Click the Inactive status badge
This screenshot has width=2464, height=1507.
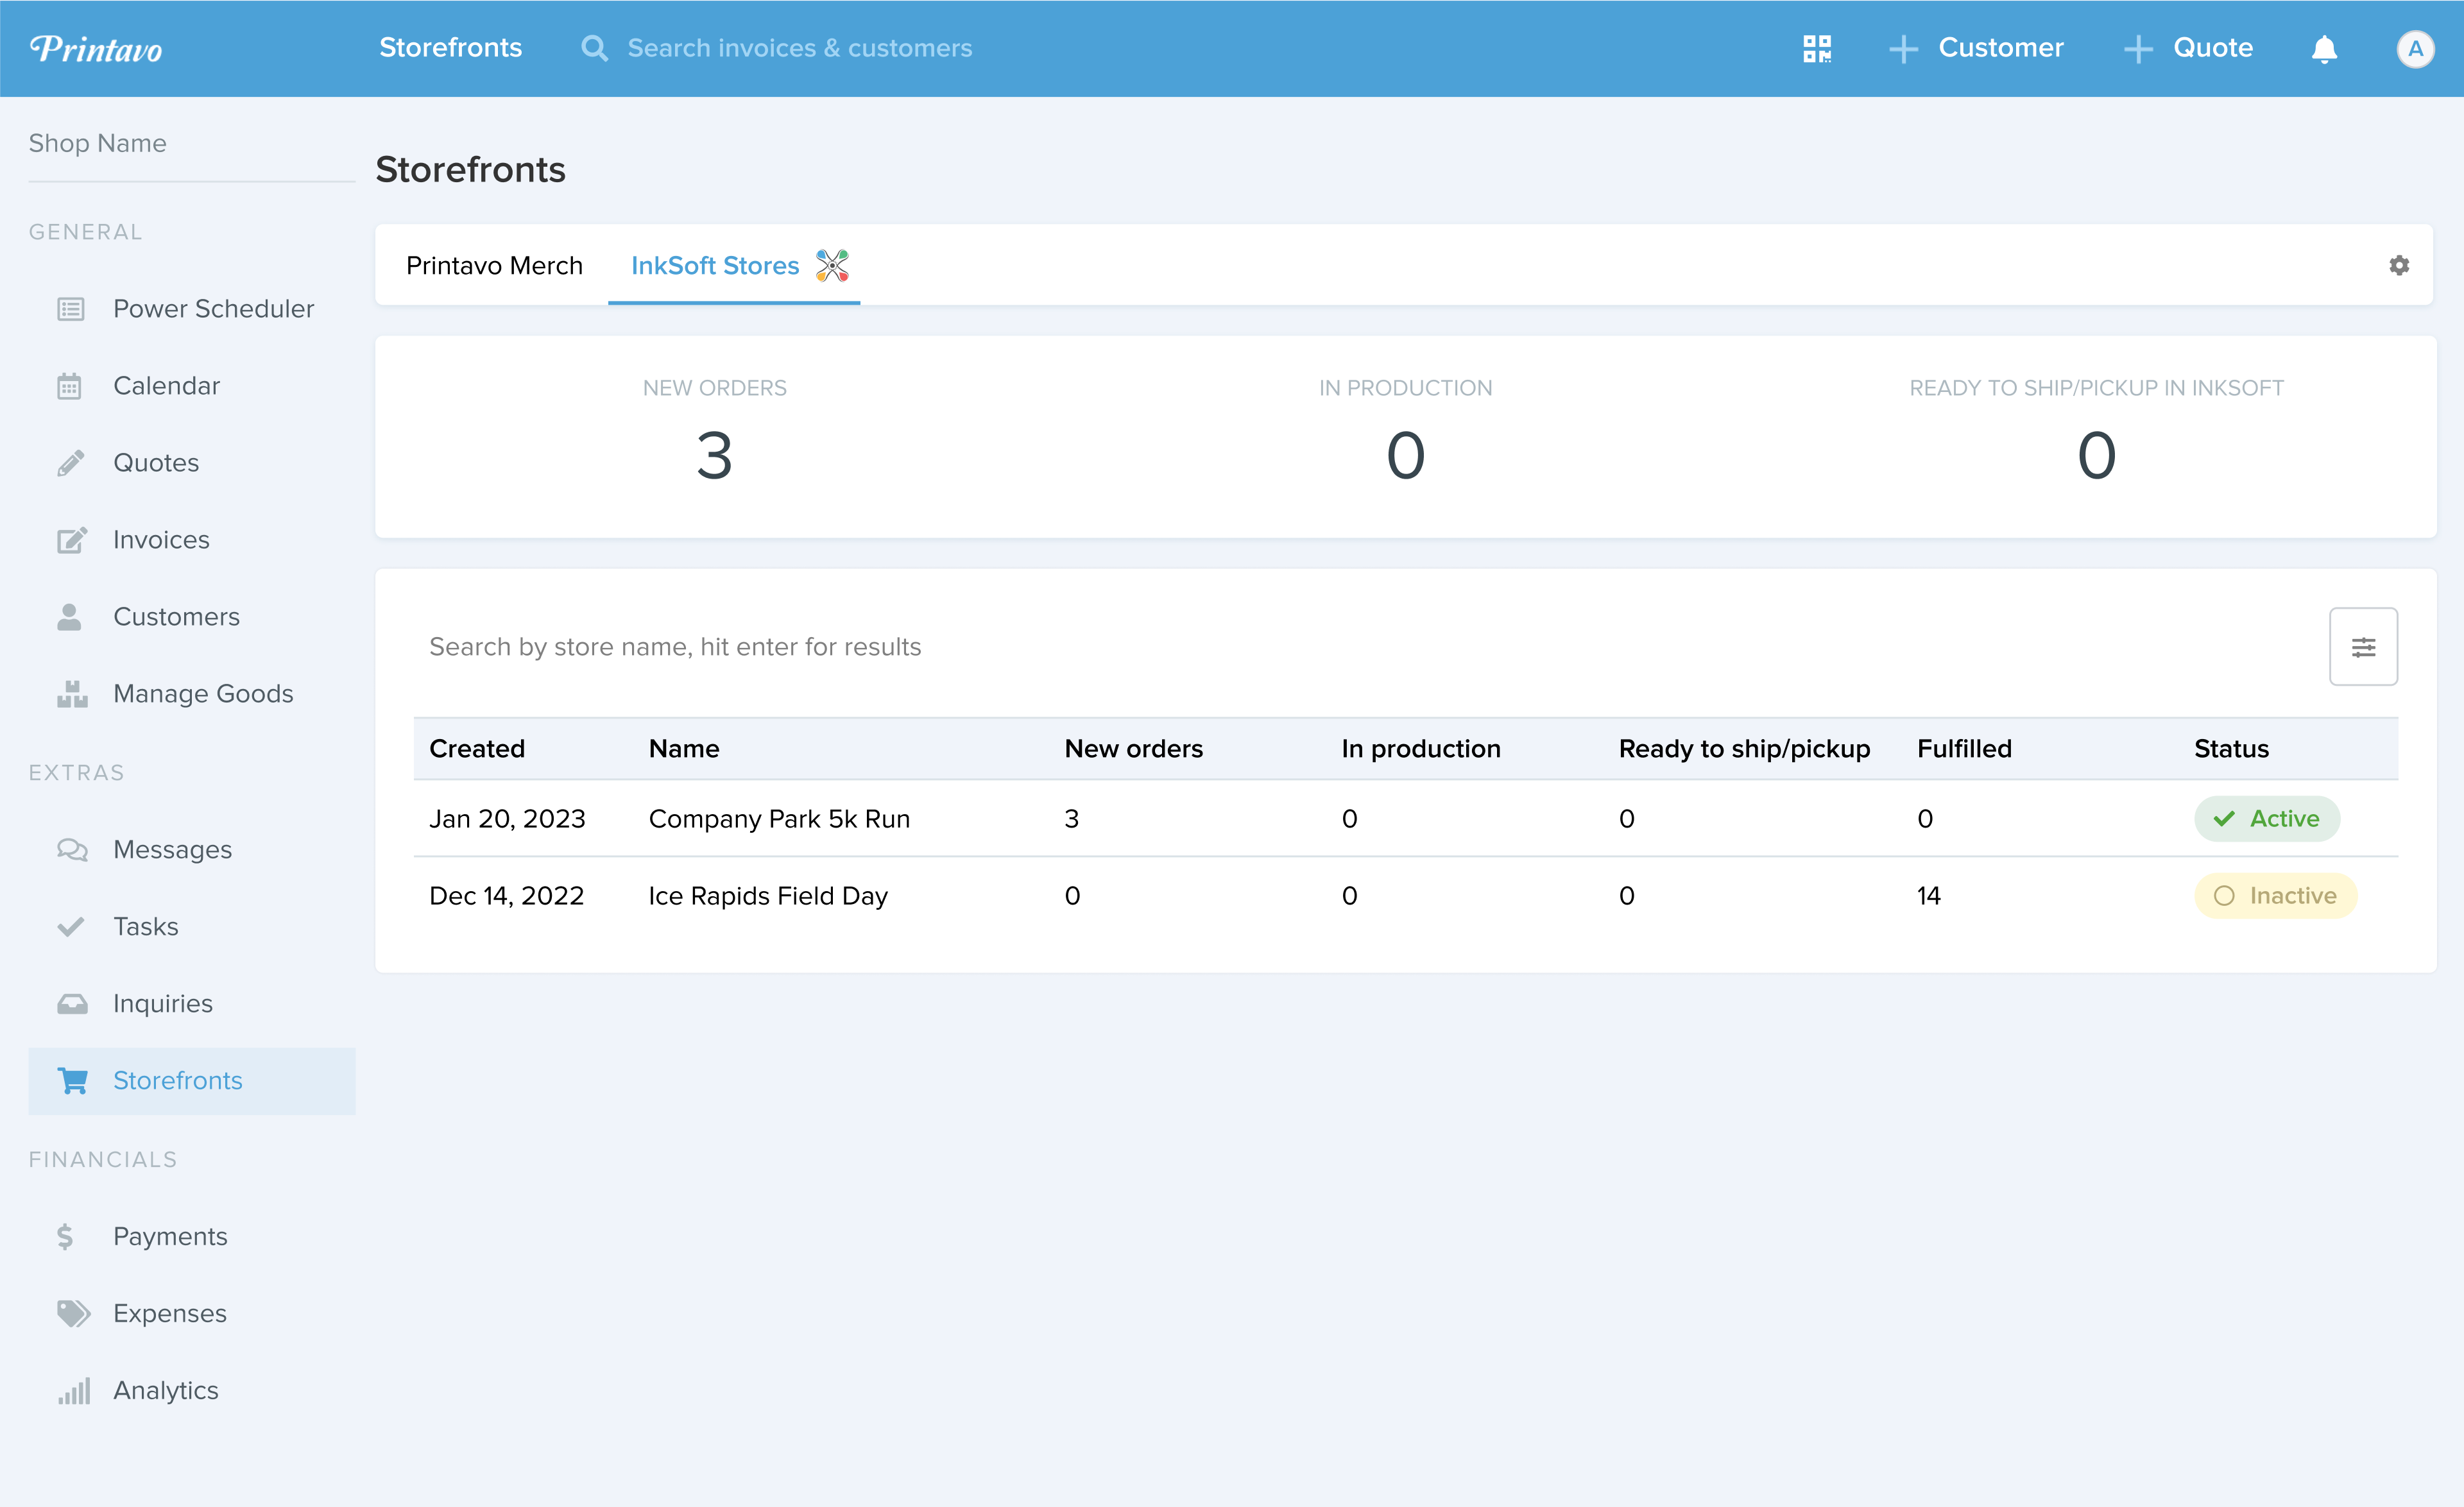pyautogui.click(x=2275, y=896)
